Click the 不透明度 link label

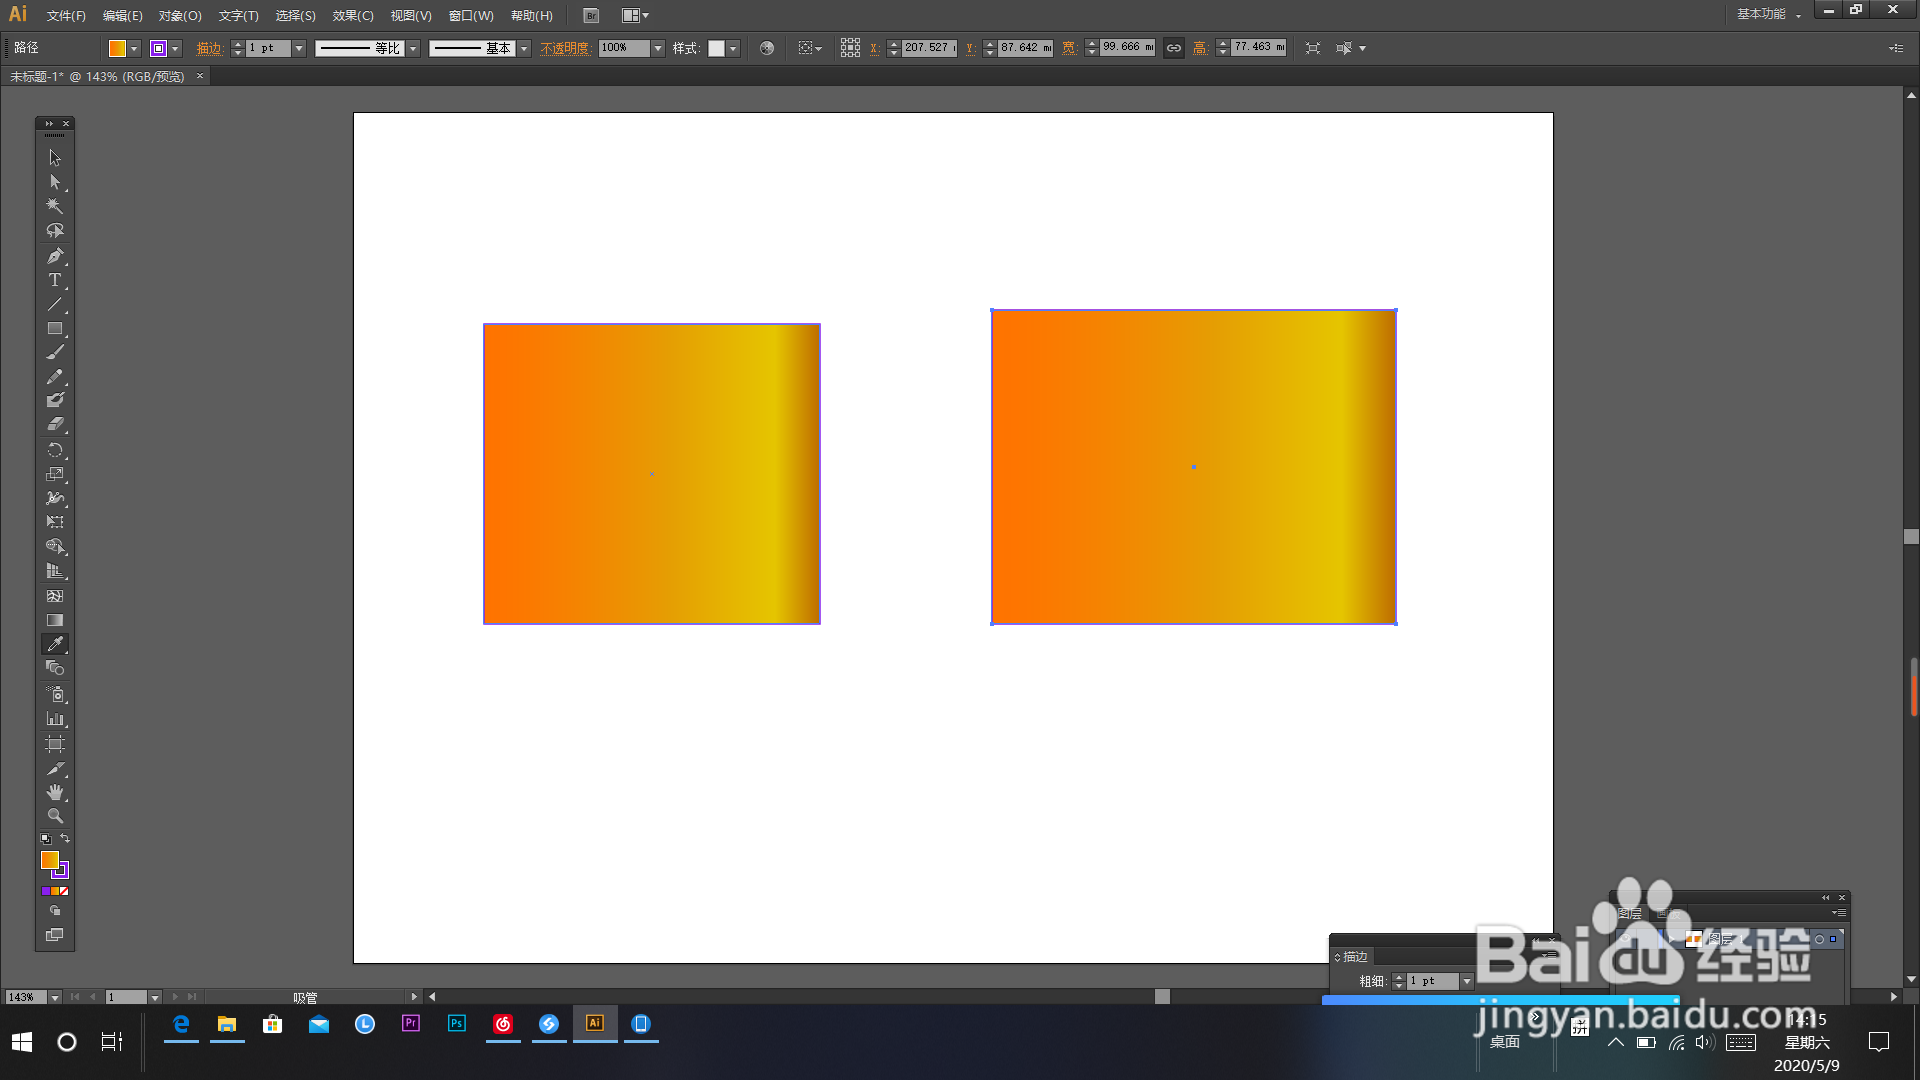click(565, 48)
